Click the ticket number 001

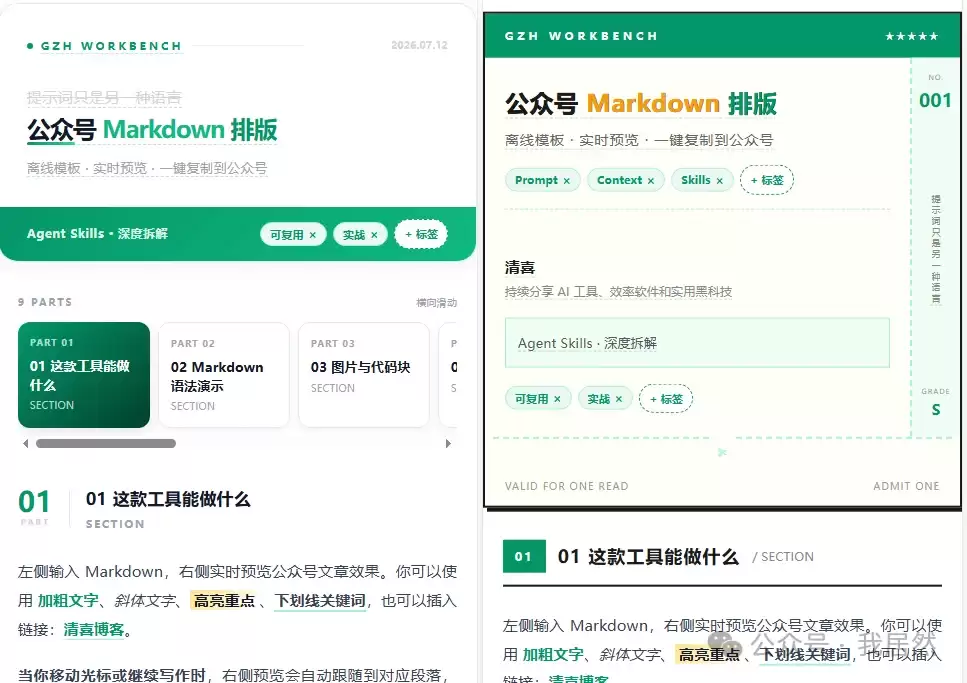(x=935, y=100)
